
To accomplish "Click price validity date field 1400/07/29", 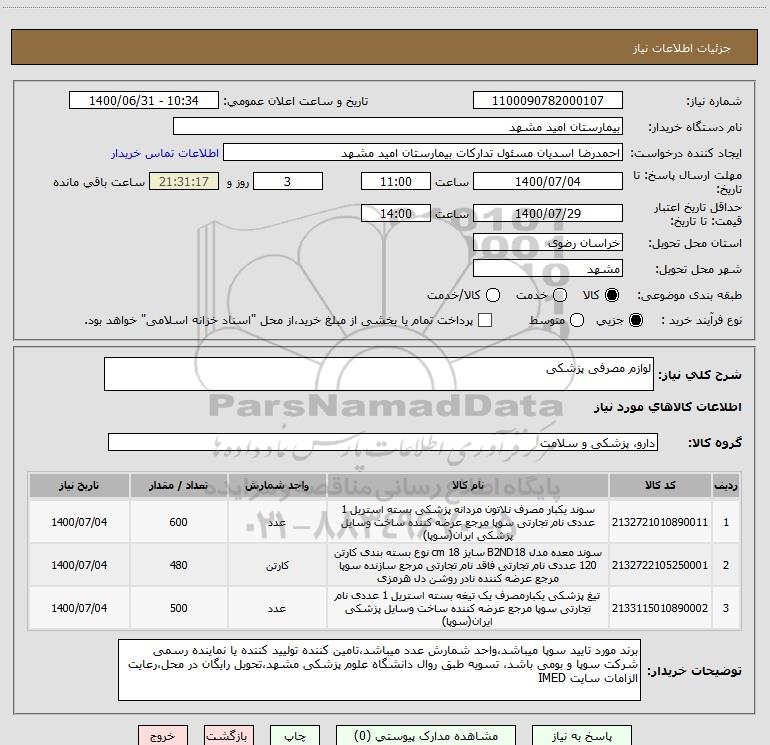I will 548,213.
